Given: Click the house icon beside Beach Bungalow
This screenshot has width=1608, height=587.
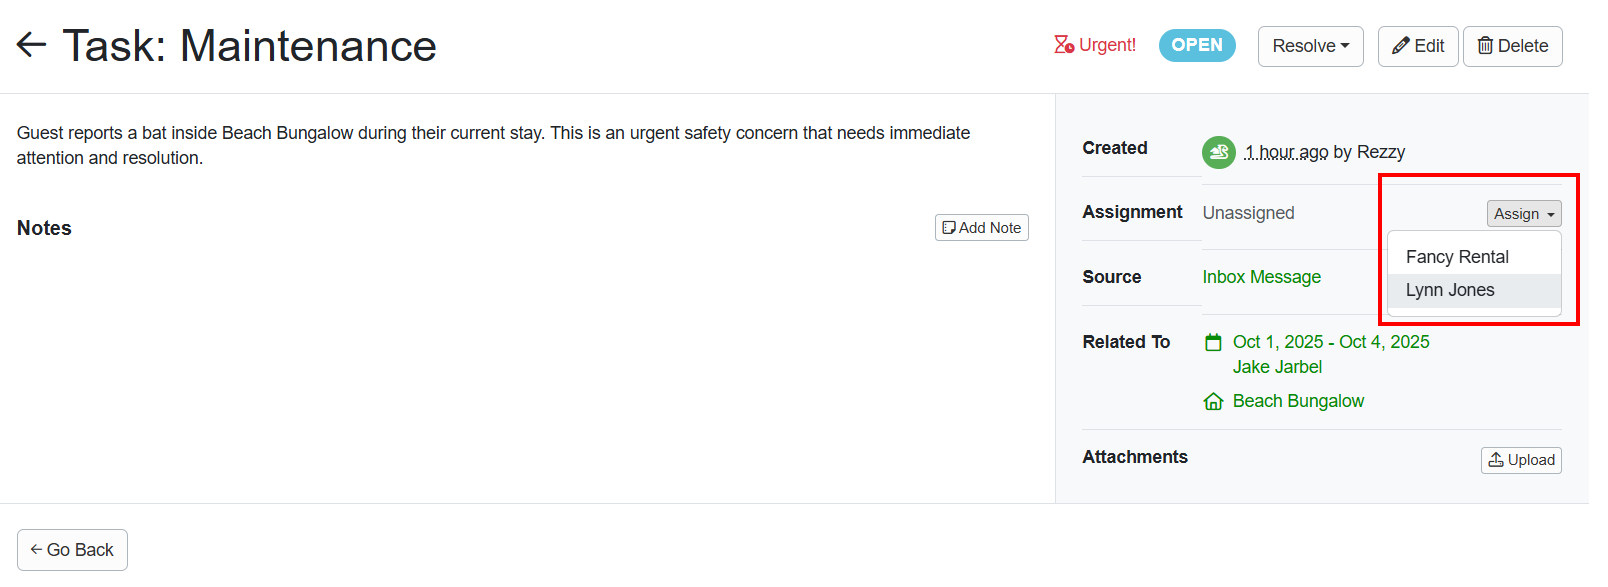Looking at the screenshot, I should [x=1213, y=401].
